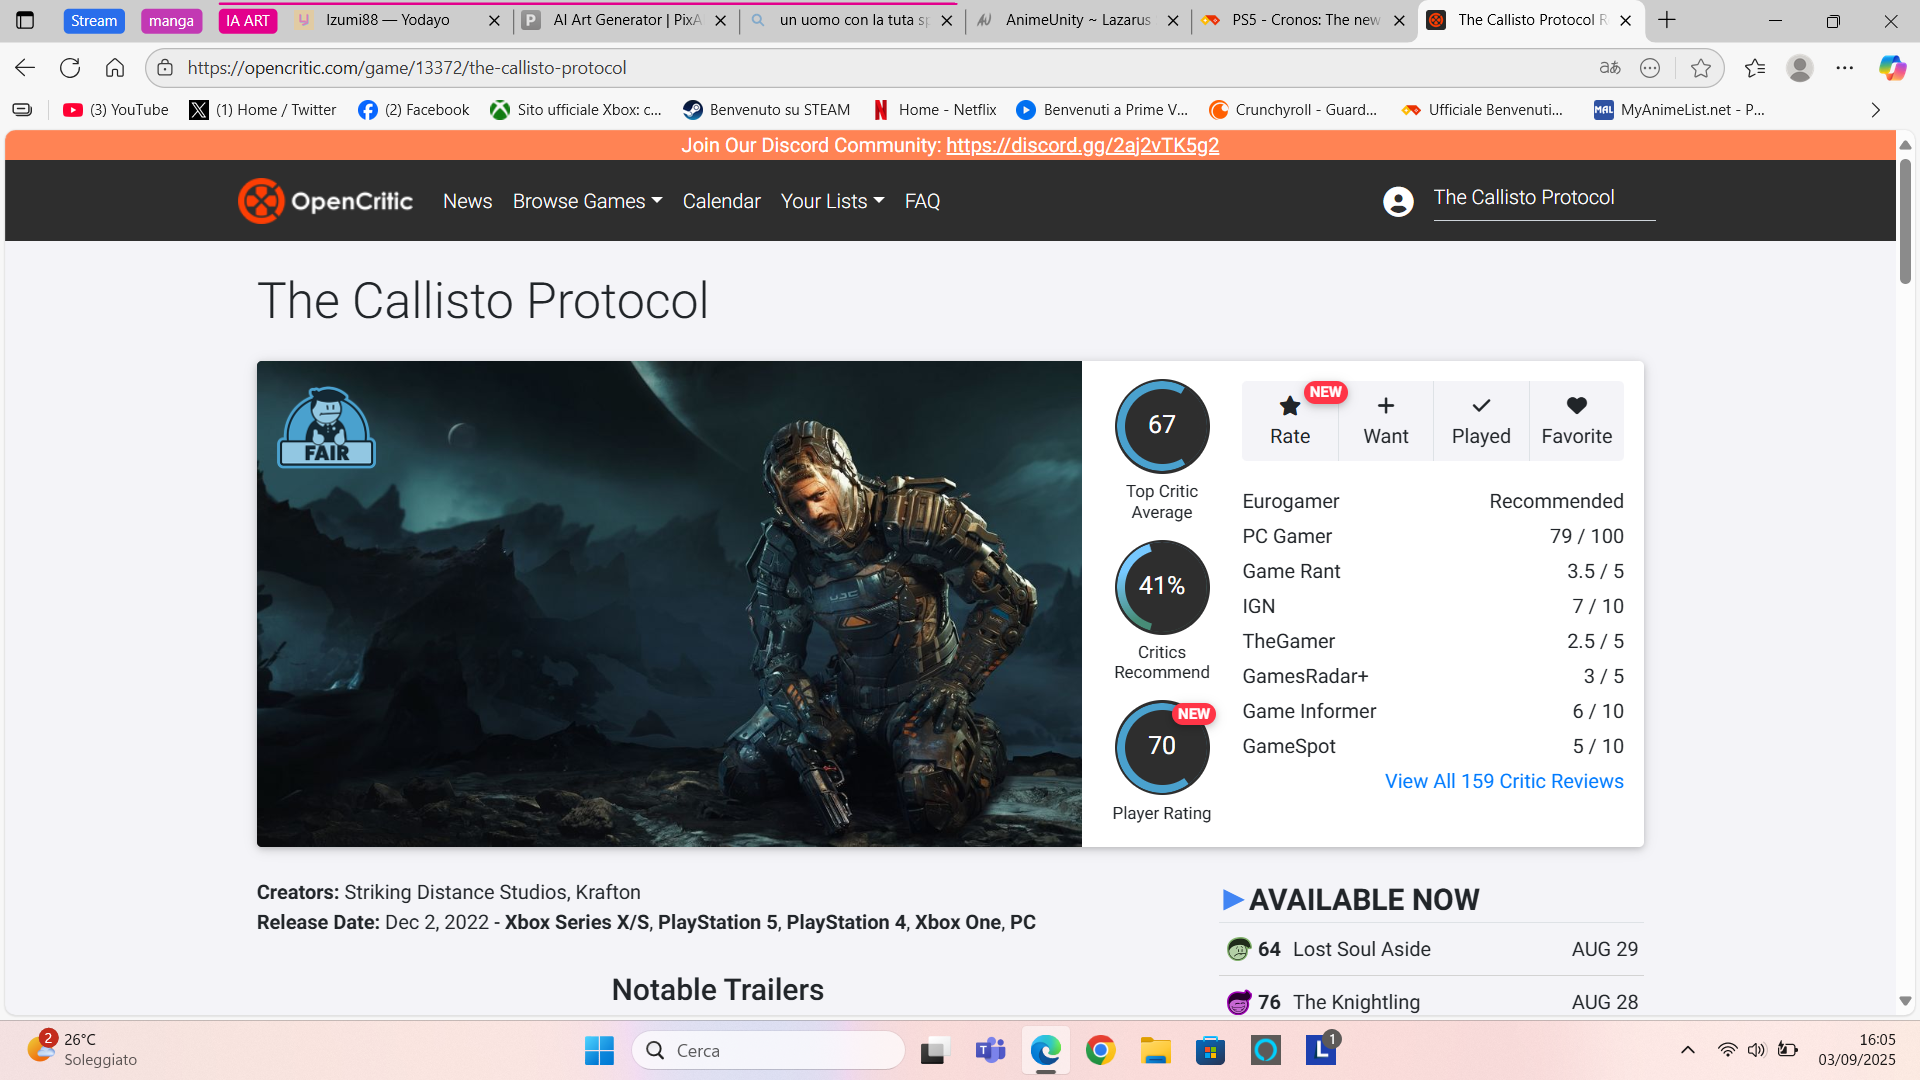Click the 41% Critics Recommend circle
The image size is (1920, 1080).
tap(1162, 587)
